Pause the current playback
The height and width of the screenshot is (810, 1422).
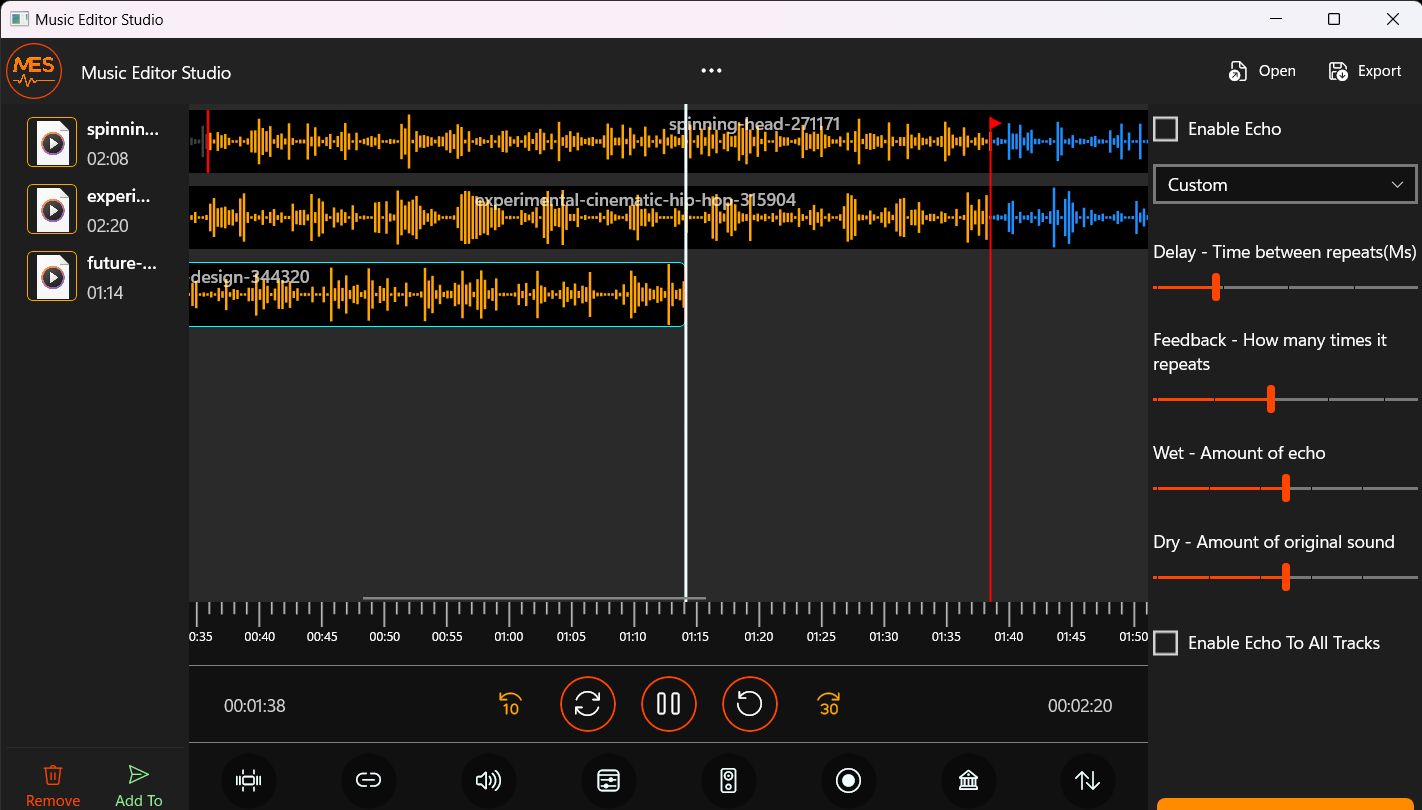click(668, 704)
